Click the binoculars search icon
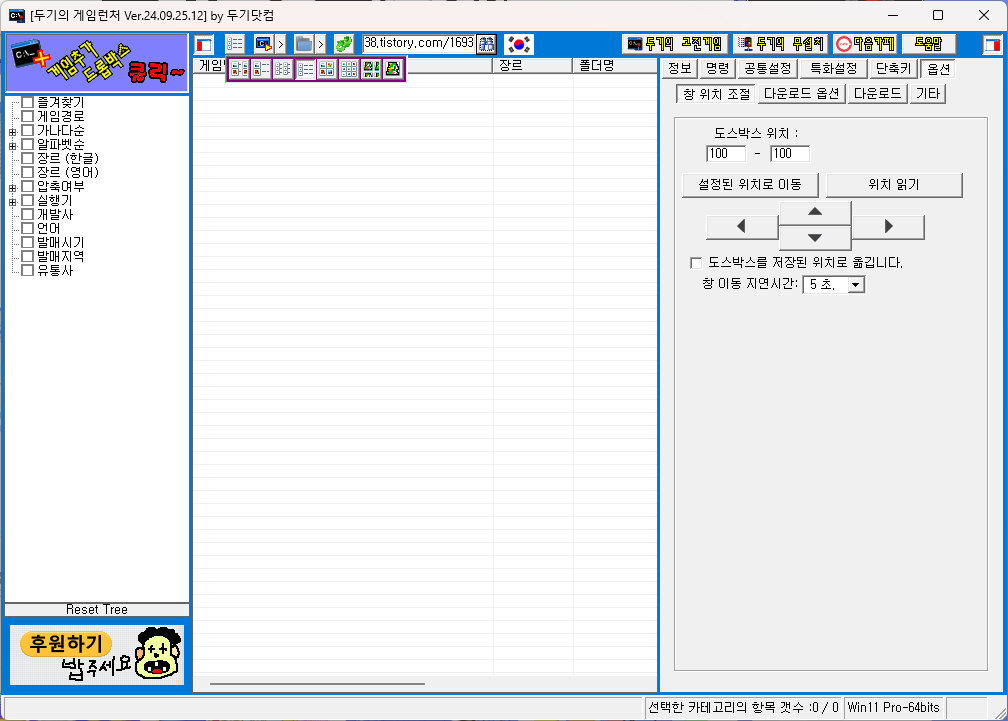This screenshot has height=721, width=1008. [487, 44]
